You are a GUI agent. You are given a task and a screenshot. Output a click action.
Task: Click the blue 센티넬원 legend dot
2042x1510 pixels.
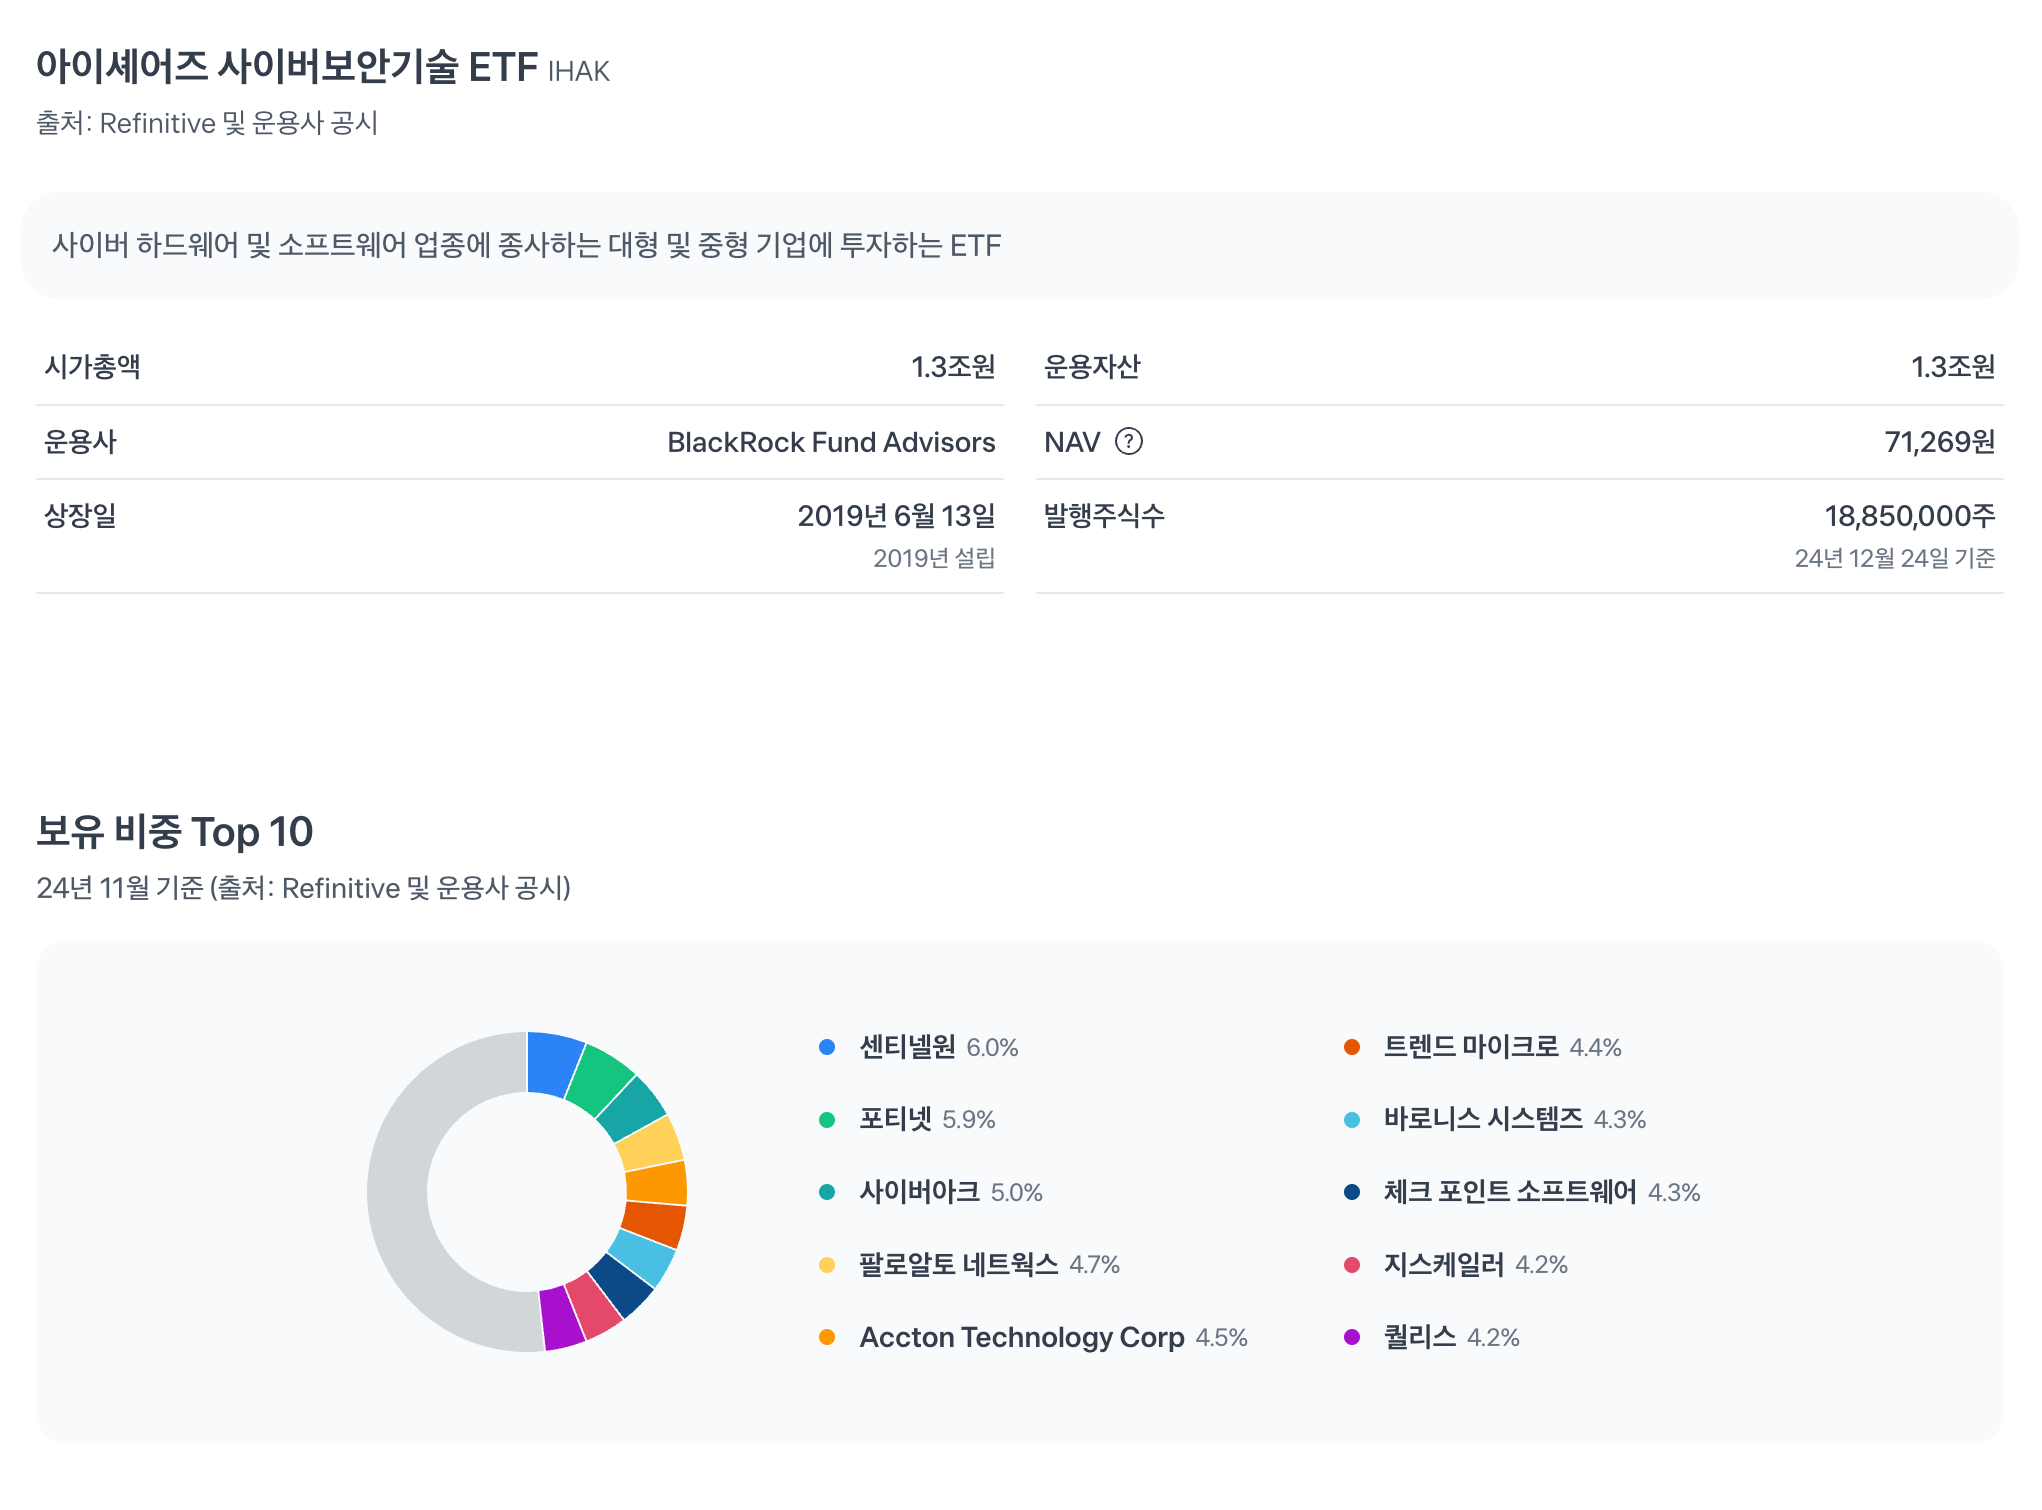827,1047
